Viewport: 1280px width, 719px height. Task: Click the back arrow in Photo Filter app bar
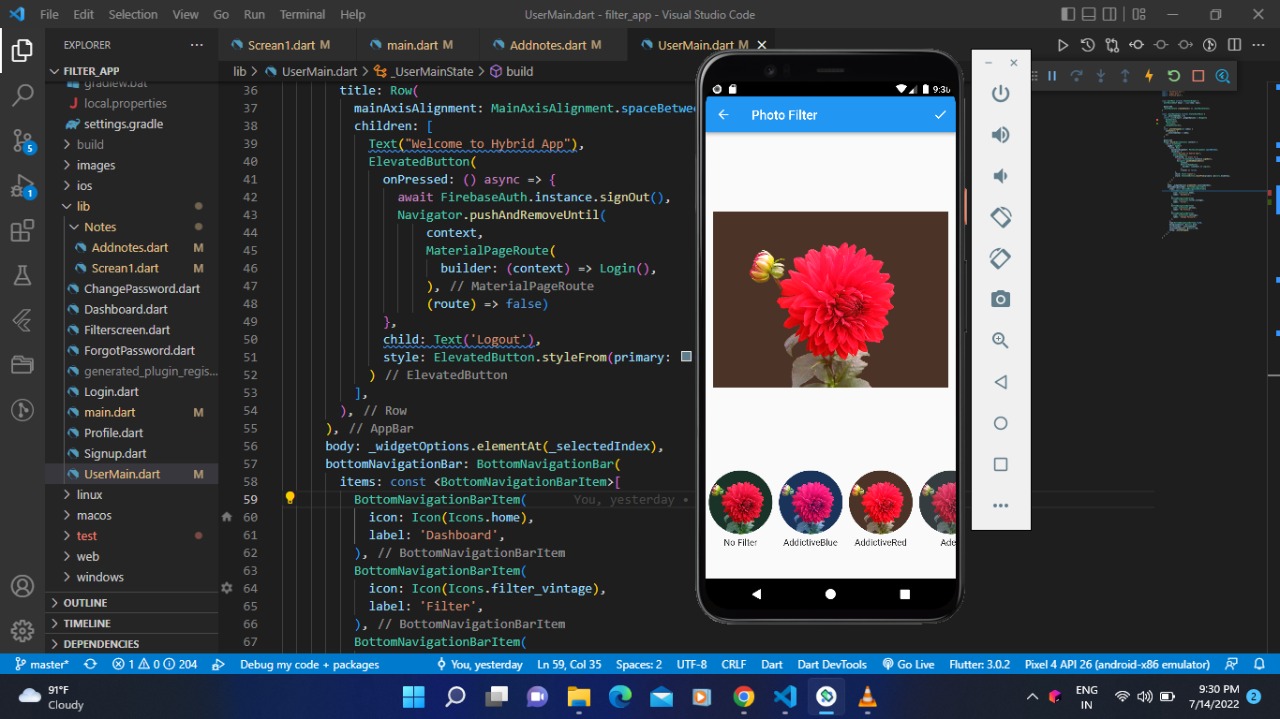[x=724, y=115]
